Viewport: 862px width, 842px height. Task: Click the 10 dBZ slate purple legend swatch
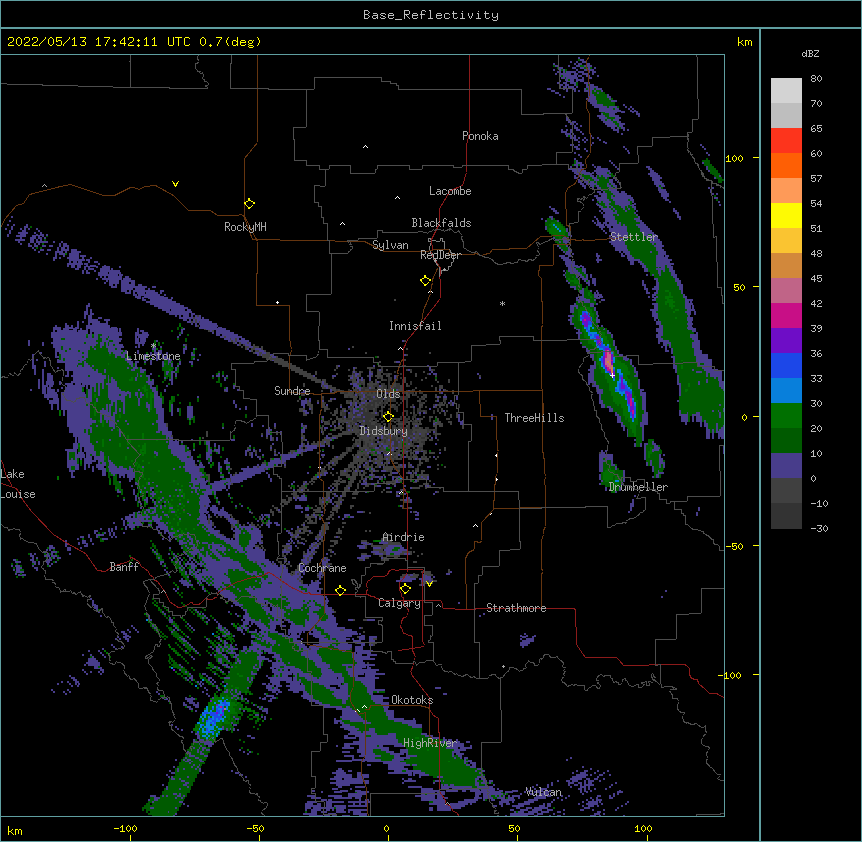(786, 466)
